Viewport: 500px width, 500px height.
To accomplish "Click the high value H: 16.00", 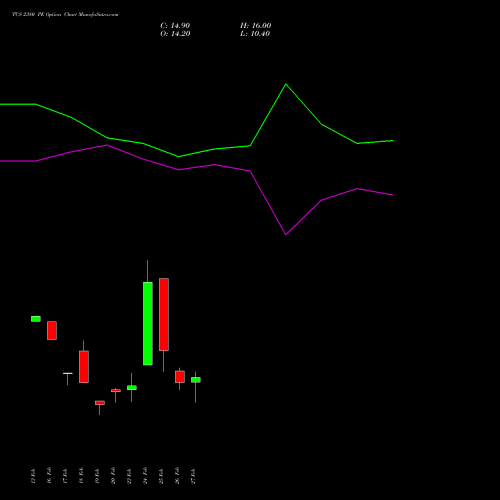I will (255, 26).
